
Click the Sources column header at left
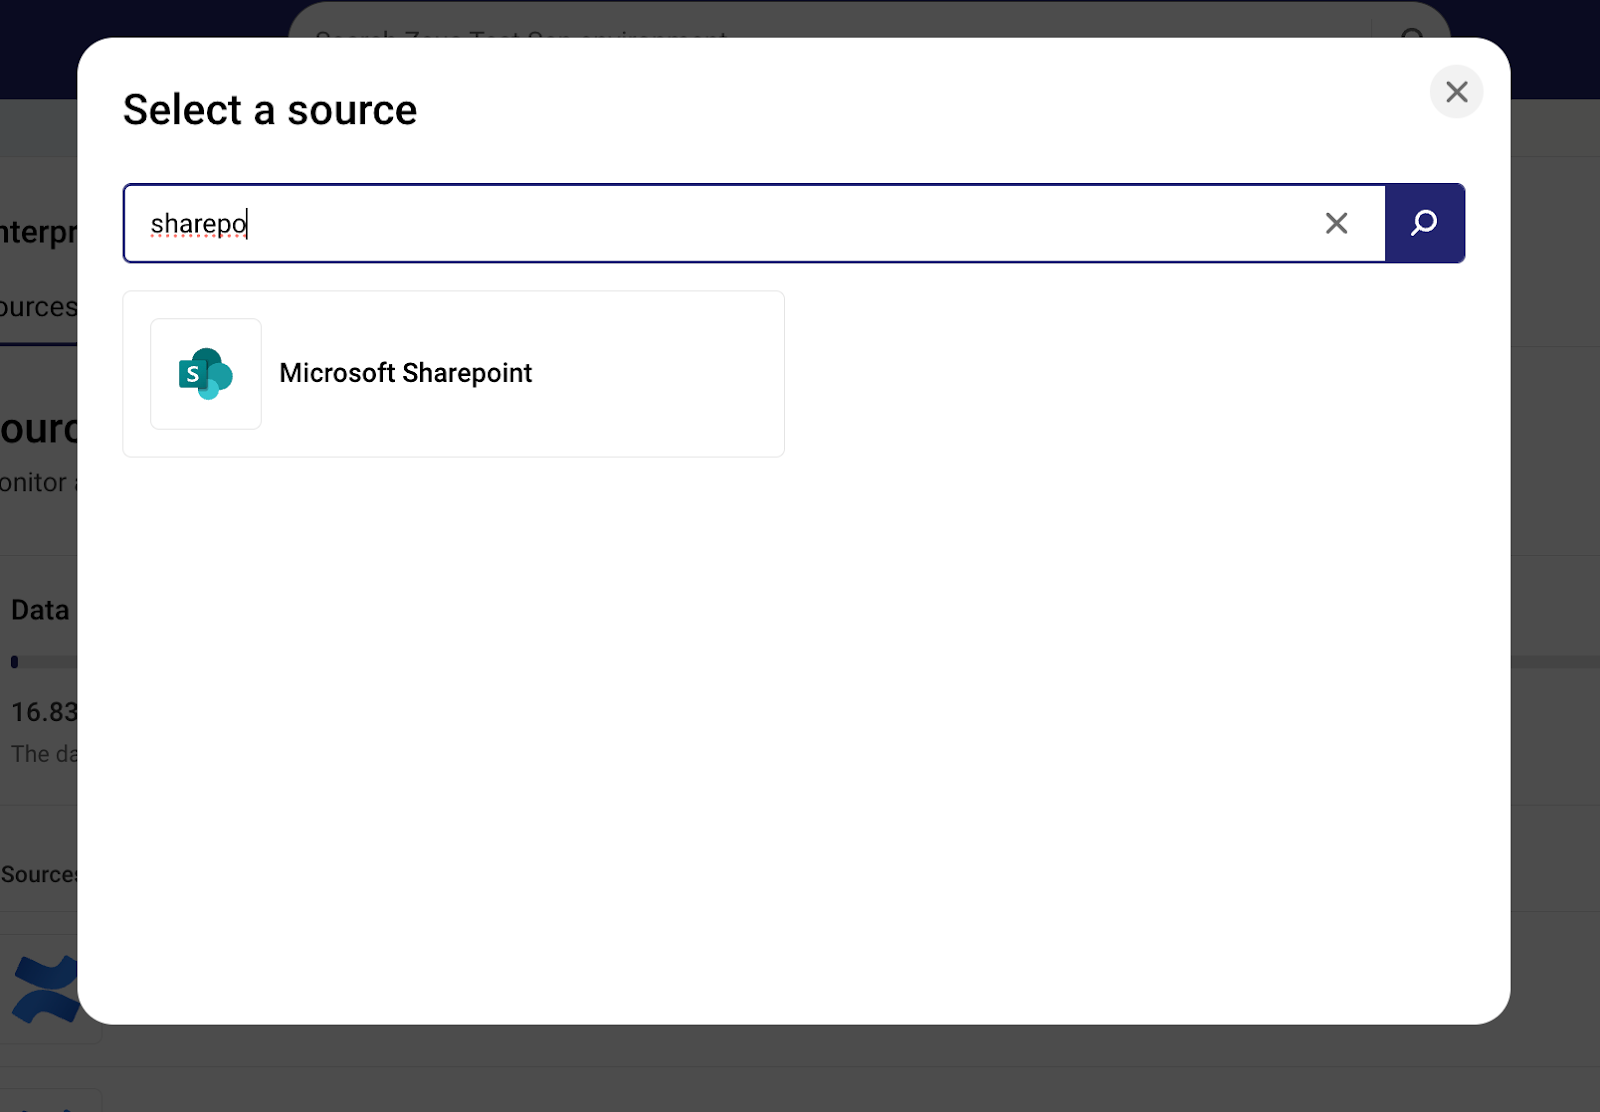point(38,874)
